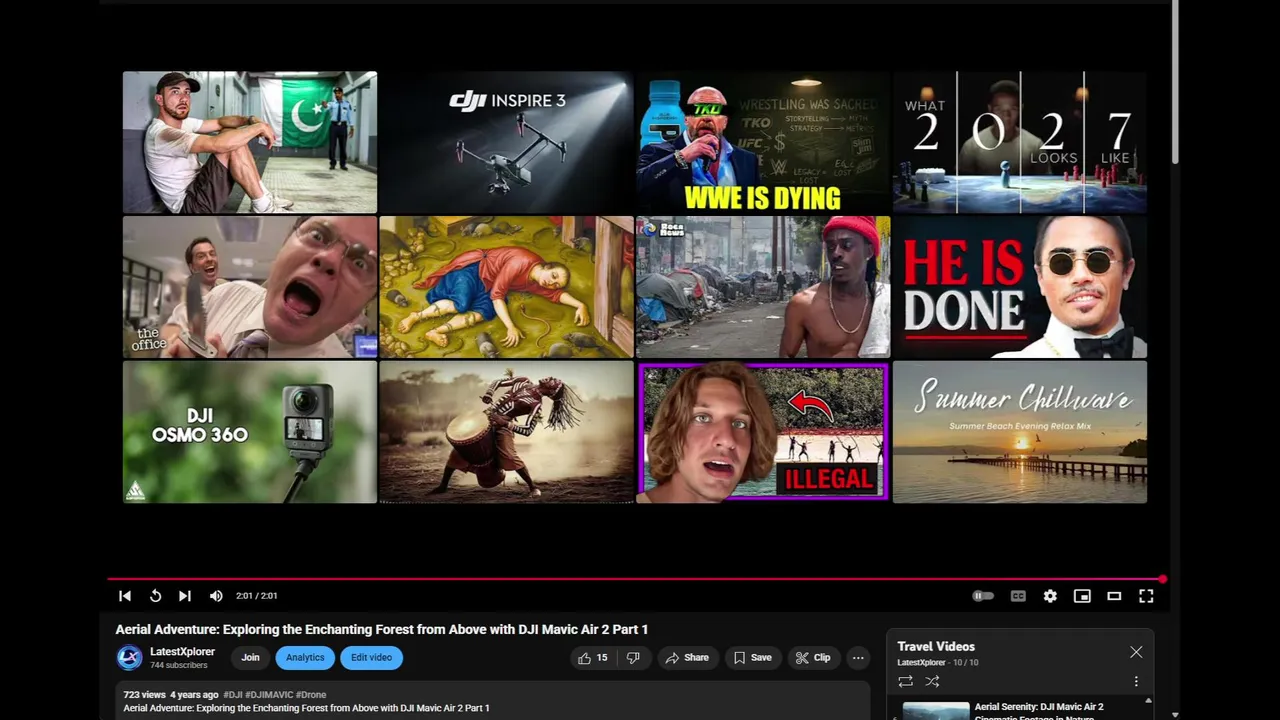Open the DJI Inspire 3 suggested video
1280x720 pixels.
(x=506, y=142)
